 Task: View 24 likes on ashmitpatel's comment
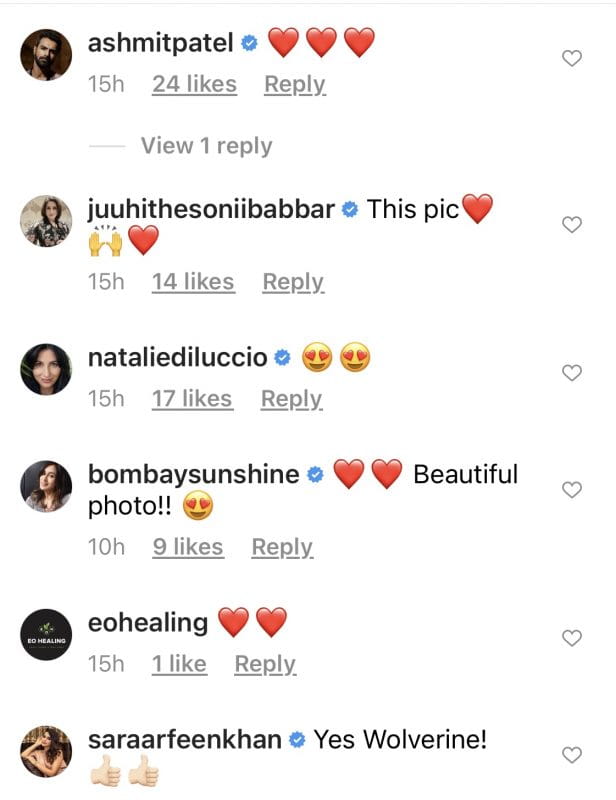click(193, 85)
